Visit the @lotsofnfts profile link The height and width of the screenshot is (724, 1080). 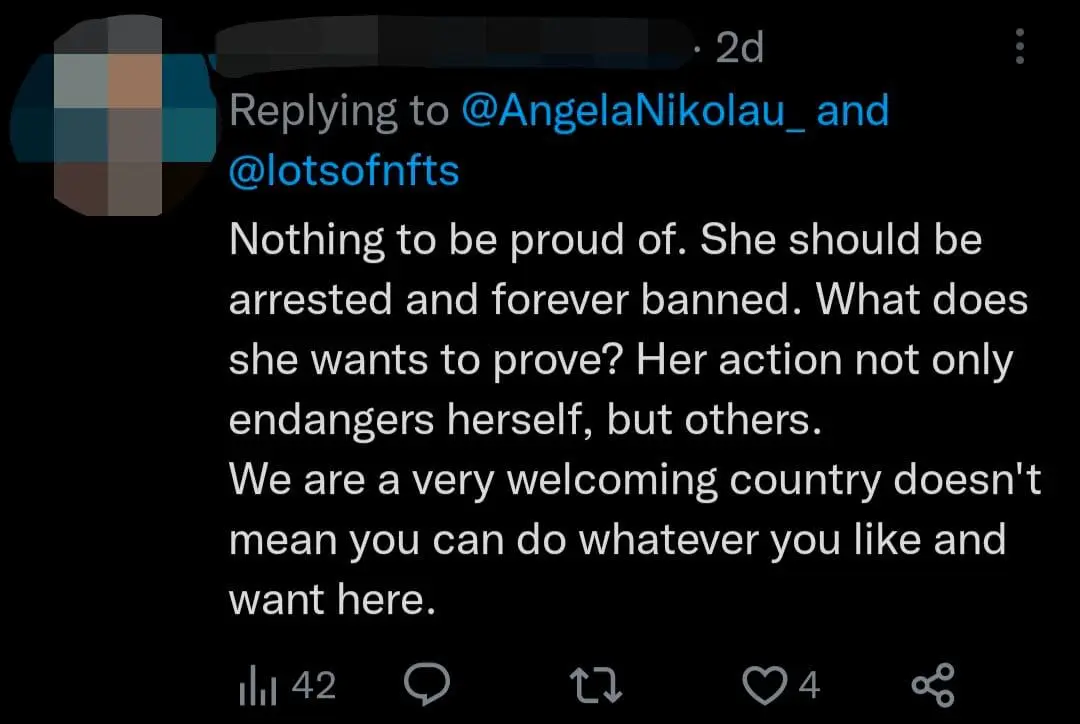point(344,171)
